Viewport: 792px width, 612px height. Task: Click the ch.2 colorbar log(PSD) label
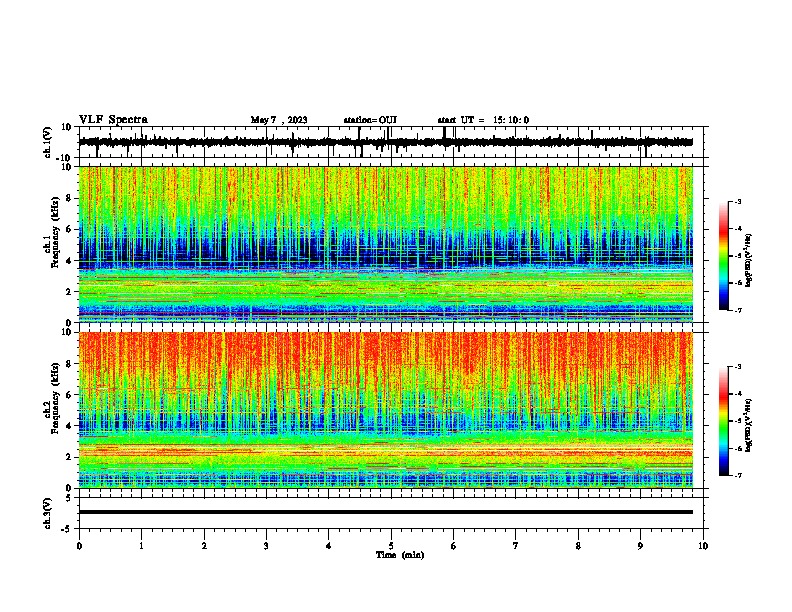point(748,424)
